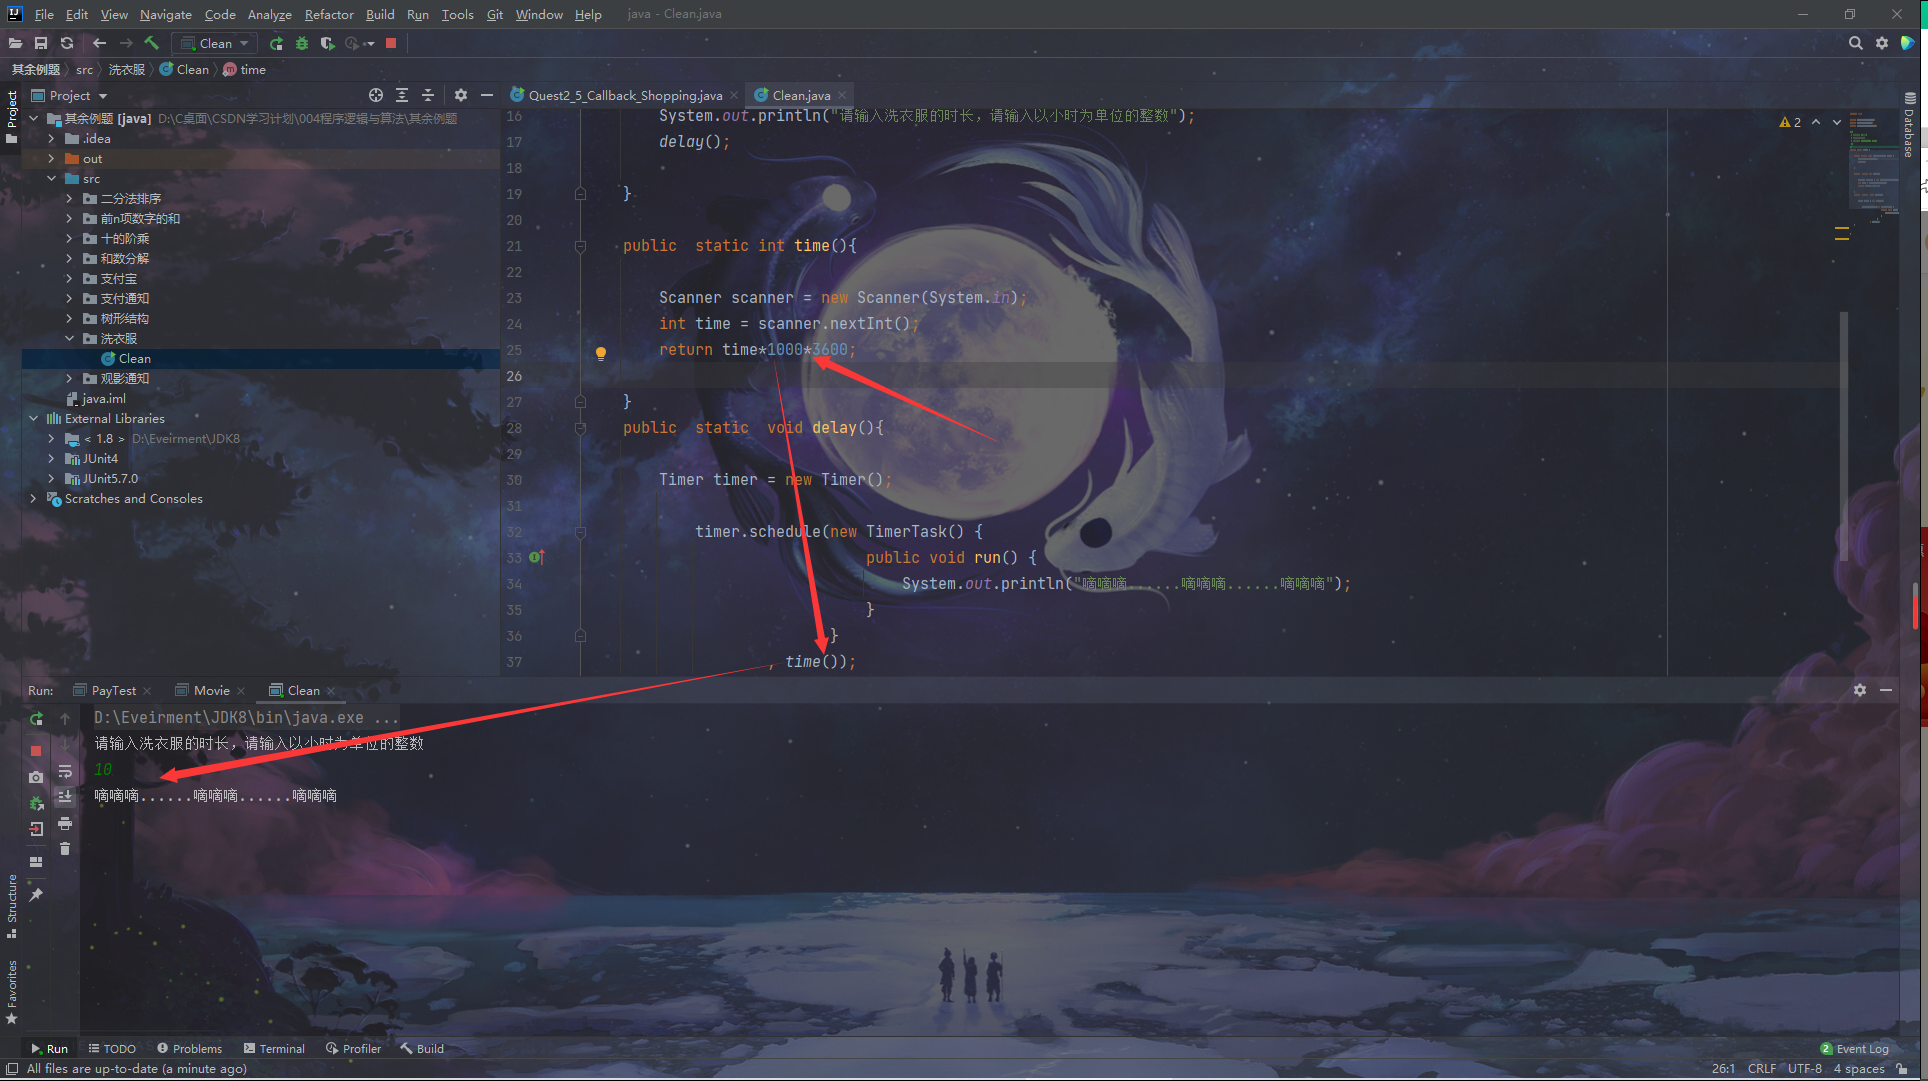Build project with the hammer icon
This screenshot has width=1928, height=1081.
coord(152,43)
